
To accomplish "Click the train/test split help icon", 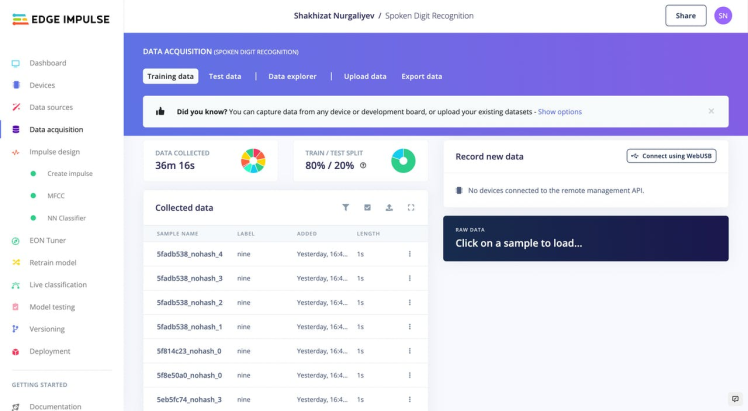I will coord(363,165).
